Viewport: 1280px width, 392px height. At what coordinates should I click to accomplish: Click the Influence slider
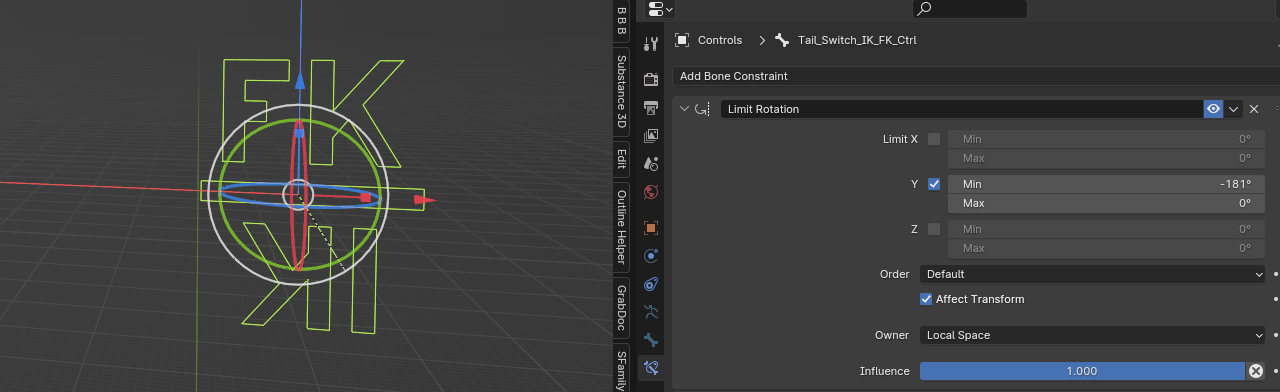pos(1082,371)
